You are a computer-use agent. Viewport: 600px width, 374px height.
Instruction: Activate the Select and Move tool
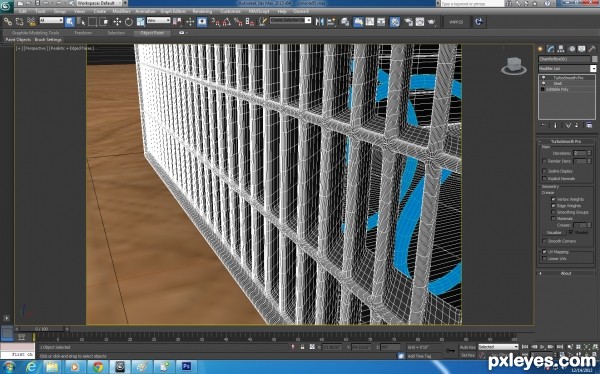(117, 22)
